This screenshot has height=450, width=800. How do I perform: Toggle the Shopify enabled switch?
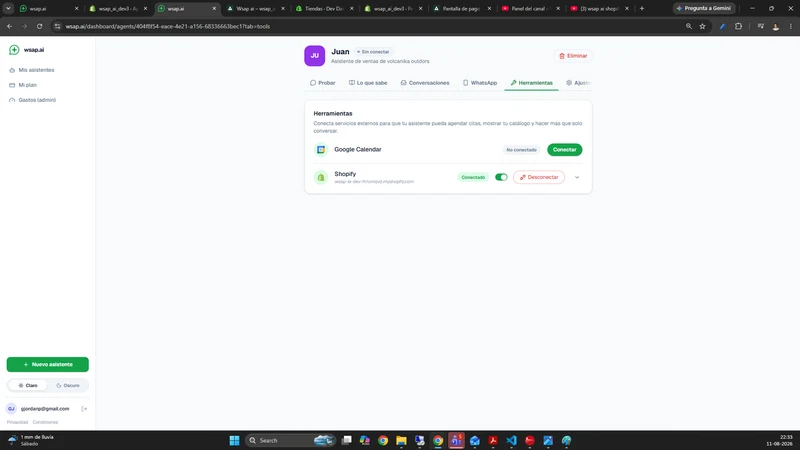[501, 177]
